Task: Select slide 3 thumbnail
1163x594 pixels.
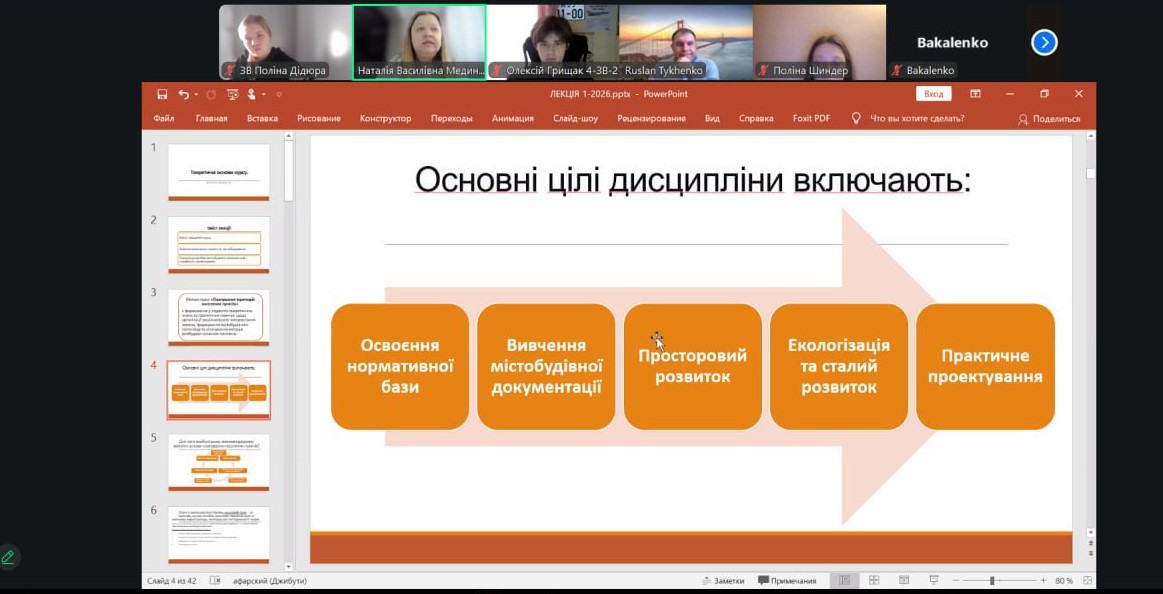Action: 219,317
